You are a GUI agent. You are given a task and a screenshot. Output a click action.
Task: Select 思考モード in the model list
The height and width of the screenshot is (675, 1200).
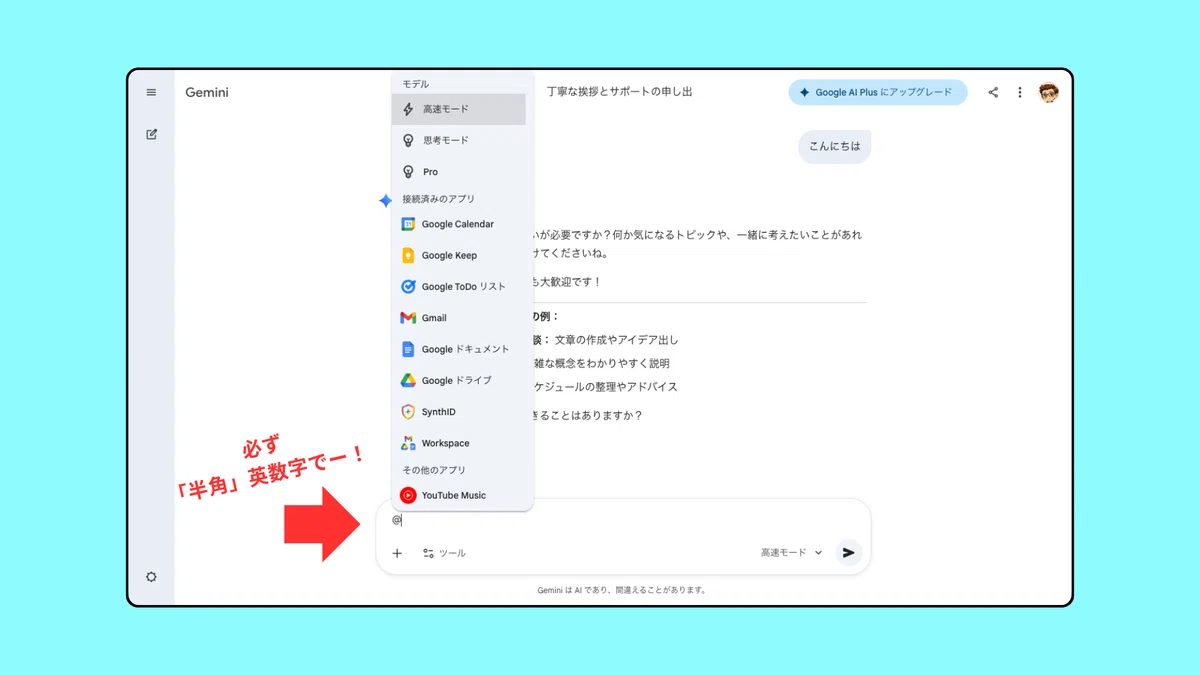coord(459,140)
